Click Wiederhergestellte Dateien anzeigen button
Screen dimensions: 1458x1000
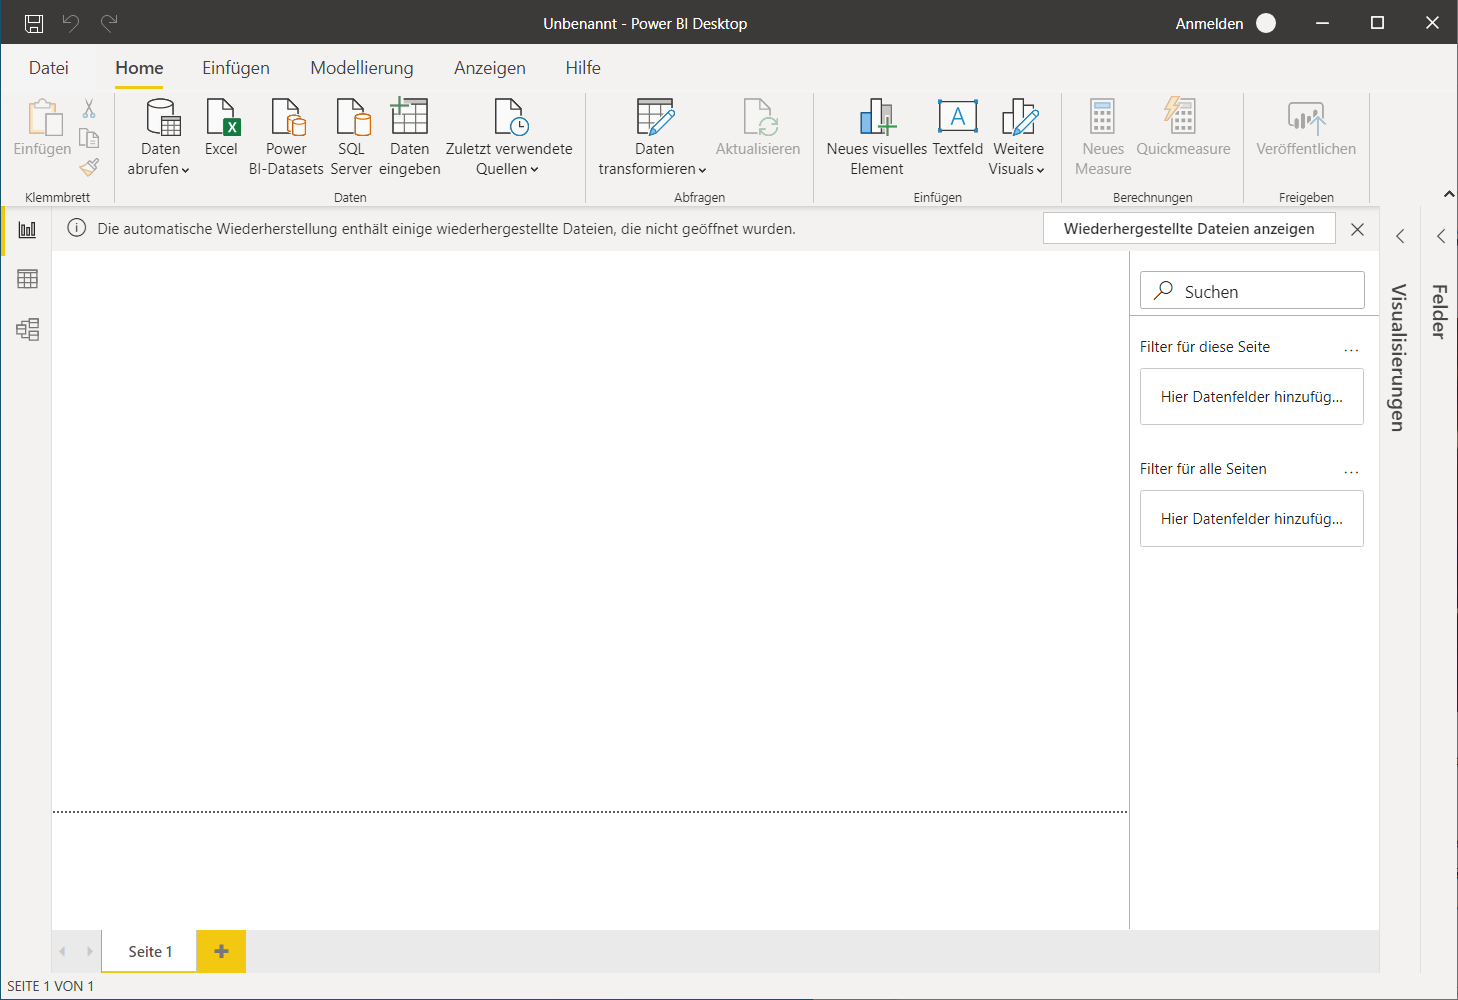point(1189,229)
